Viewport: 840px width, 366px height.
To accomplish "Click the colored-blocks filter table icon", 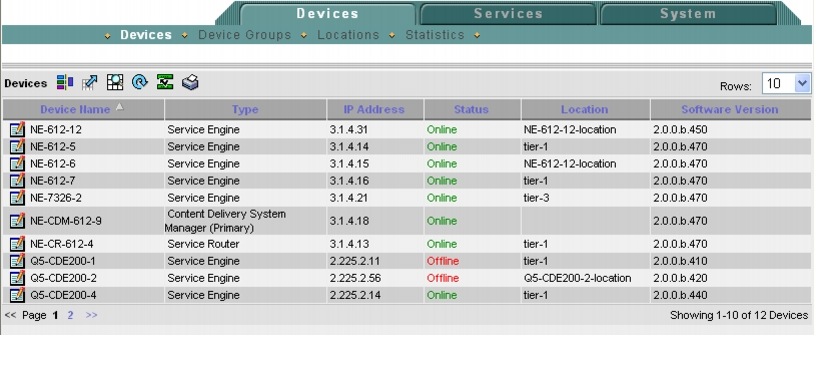I will (65, 82).
